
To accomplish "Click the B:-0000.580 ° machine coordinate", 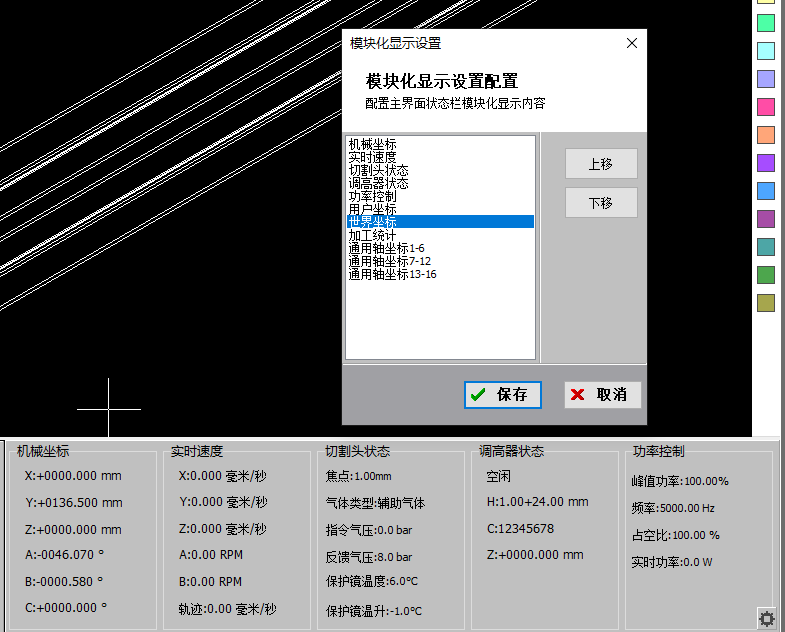I will click(x=64, y=581).
